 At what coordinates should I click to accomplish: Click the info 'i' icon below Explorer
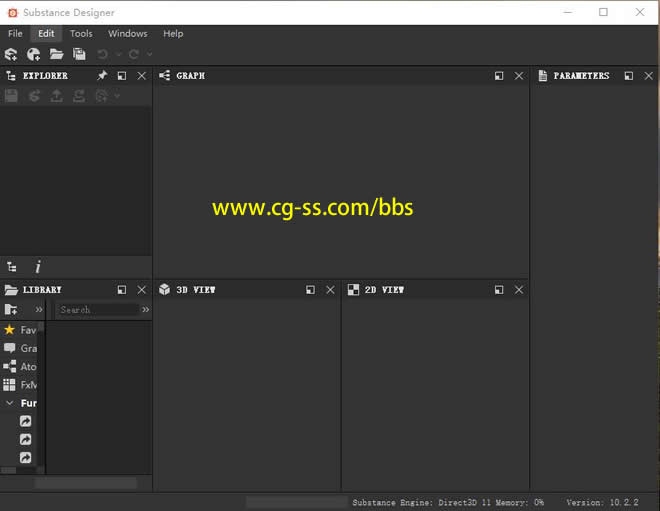[x=38, y=267]
